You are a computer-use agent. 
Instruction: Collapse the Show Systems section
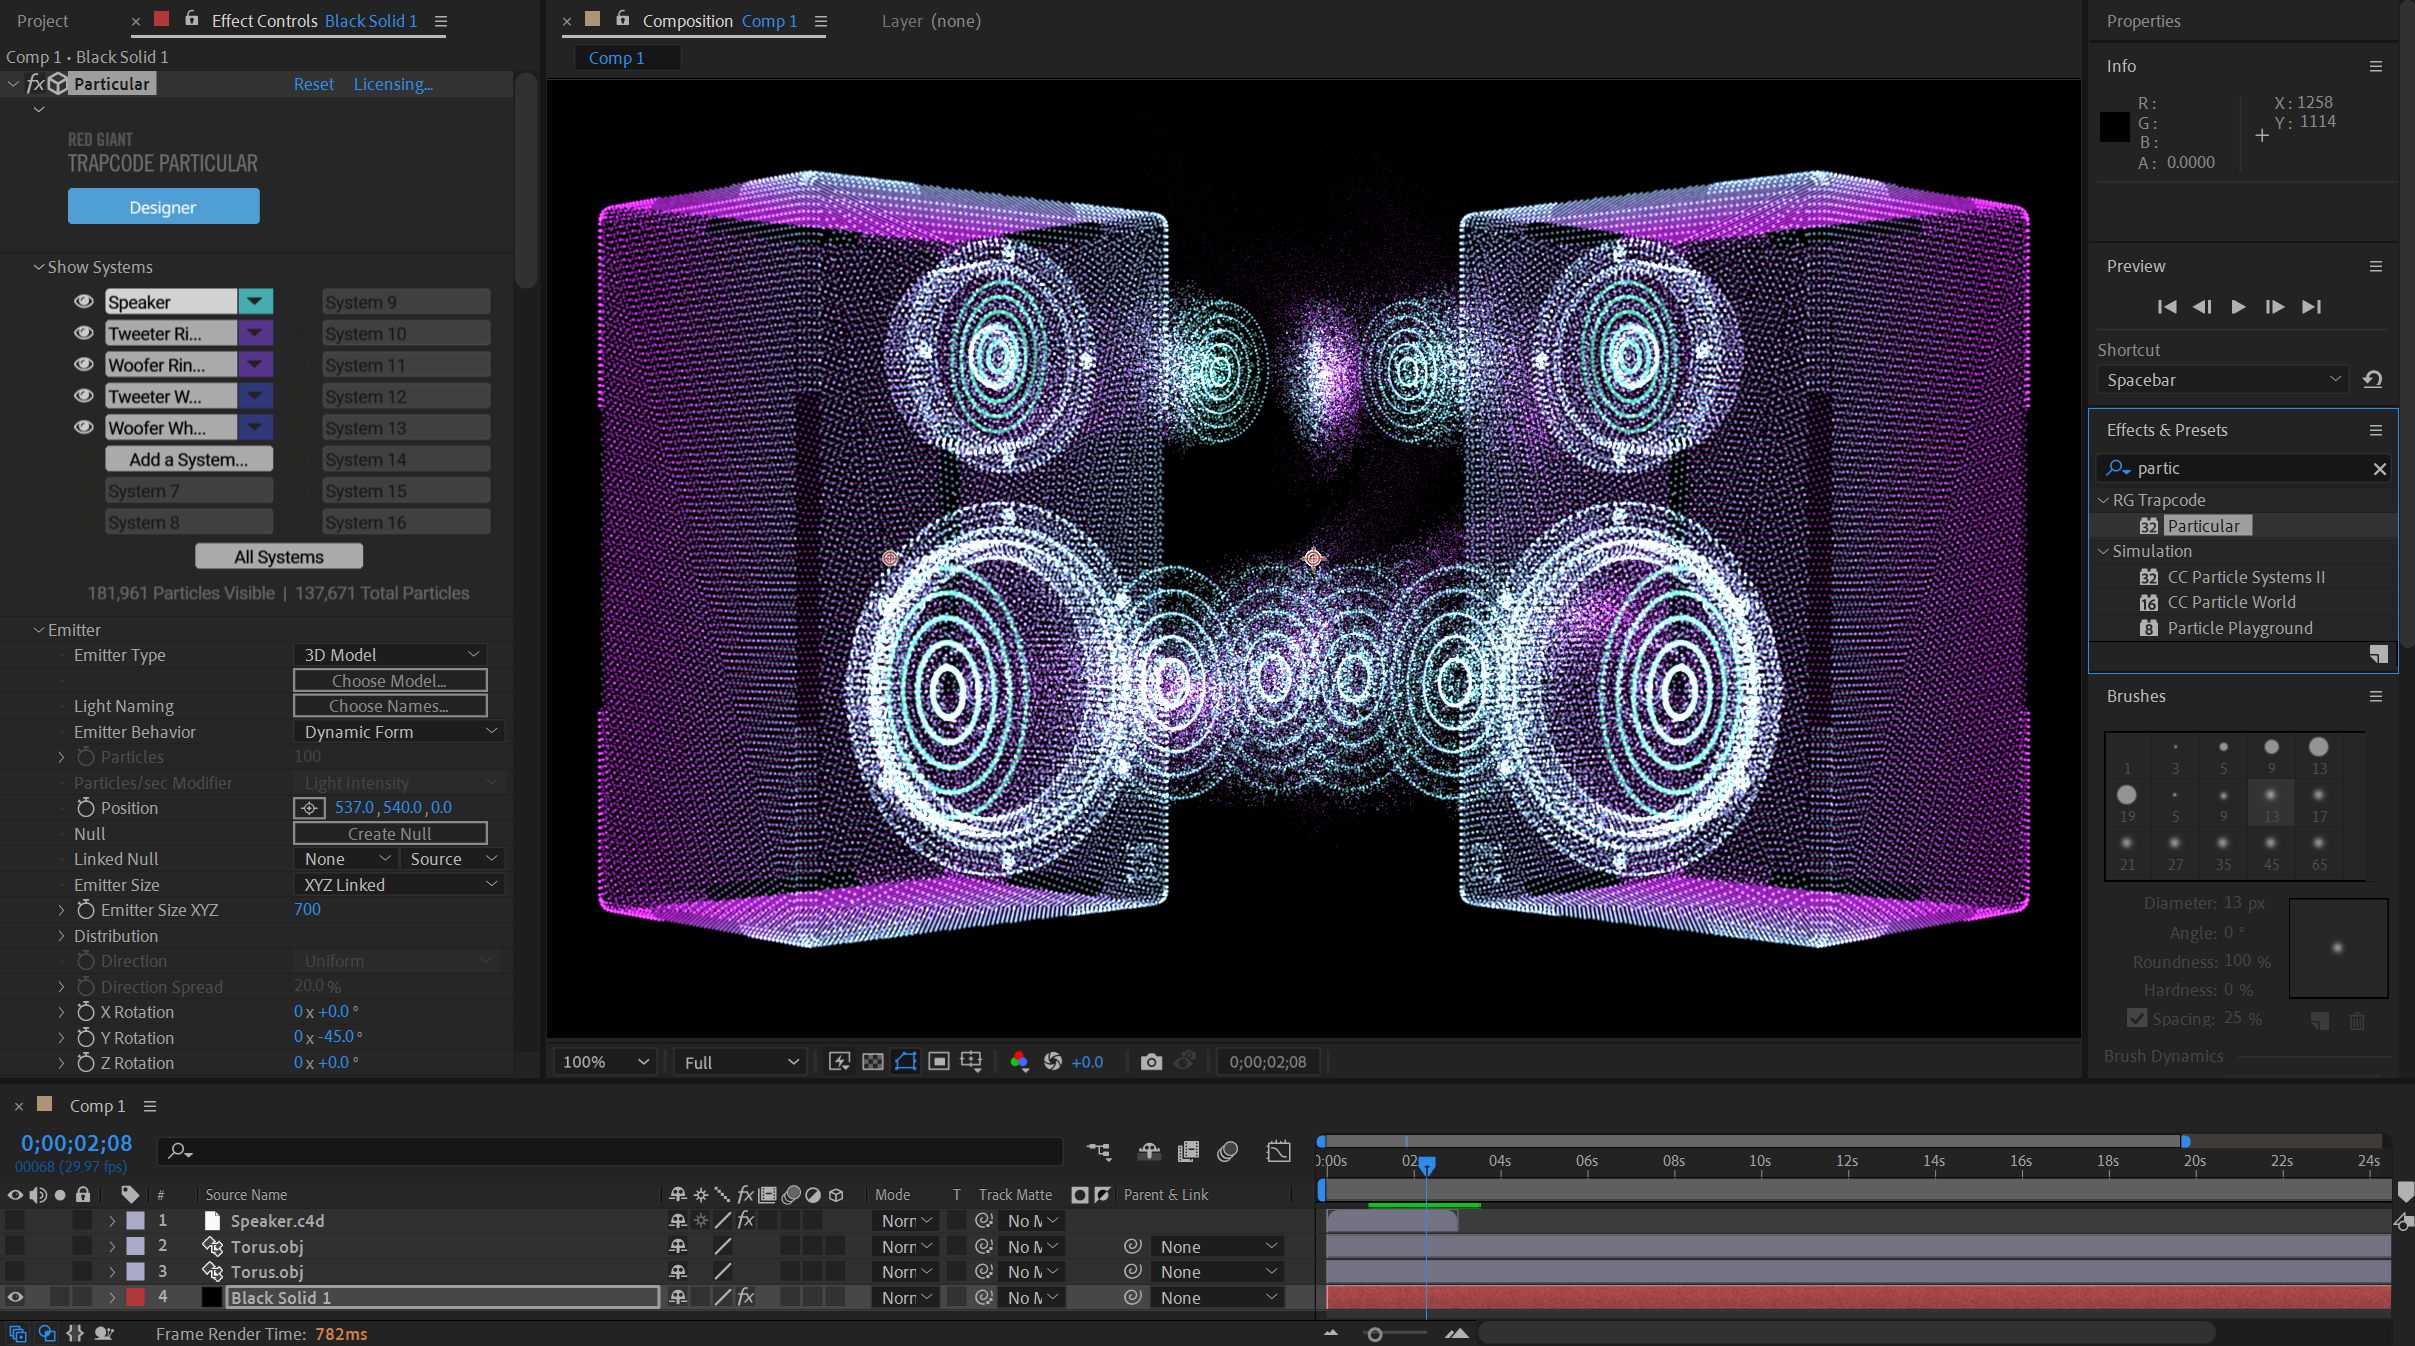(x=39, y=267)
